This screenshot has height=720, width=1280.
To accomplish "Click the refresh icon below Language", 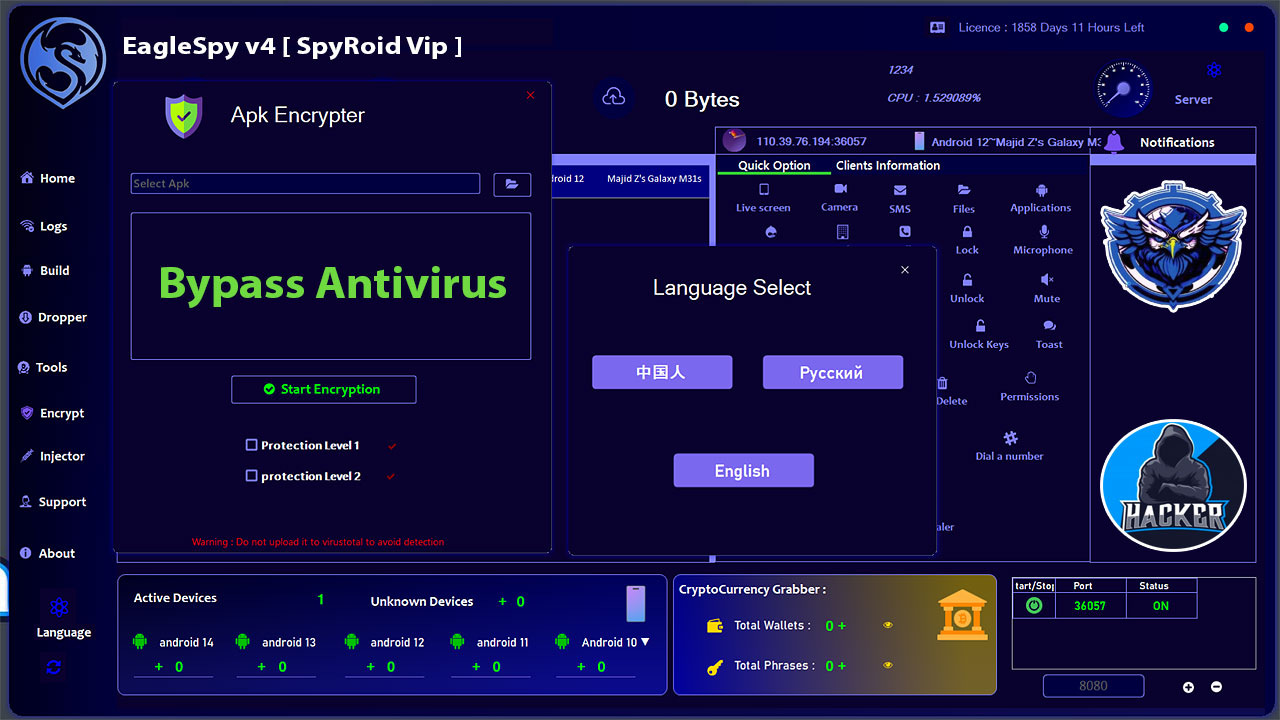I will tap(54, 667).
